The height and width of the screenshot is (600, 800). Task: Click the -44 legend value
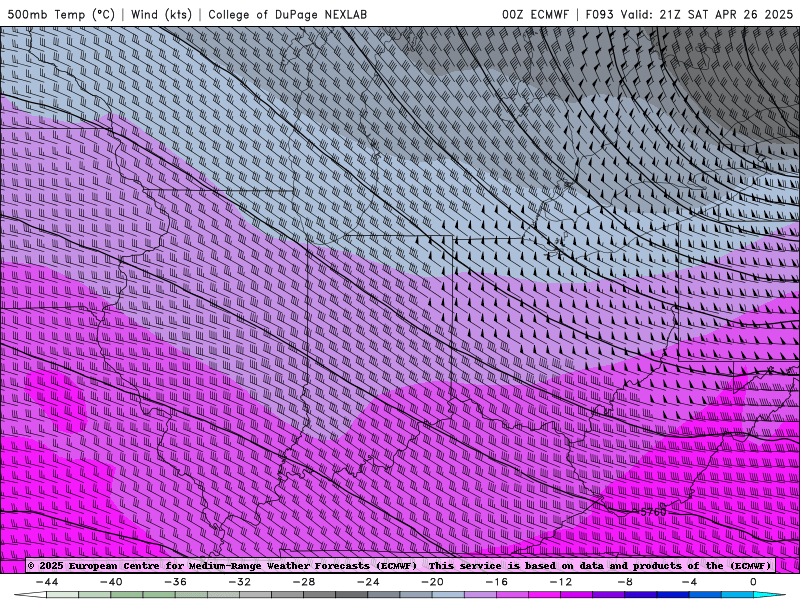coord(47,582)
